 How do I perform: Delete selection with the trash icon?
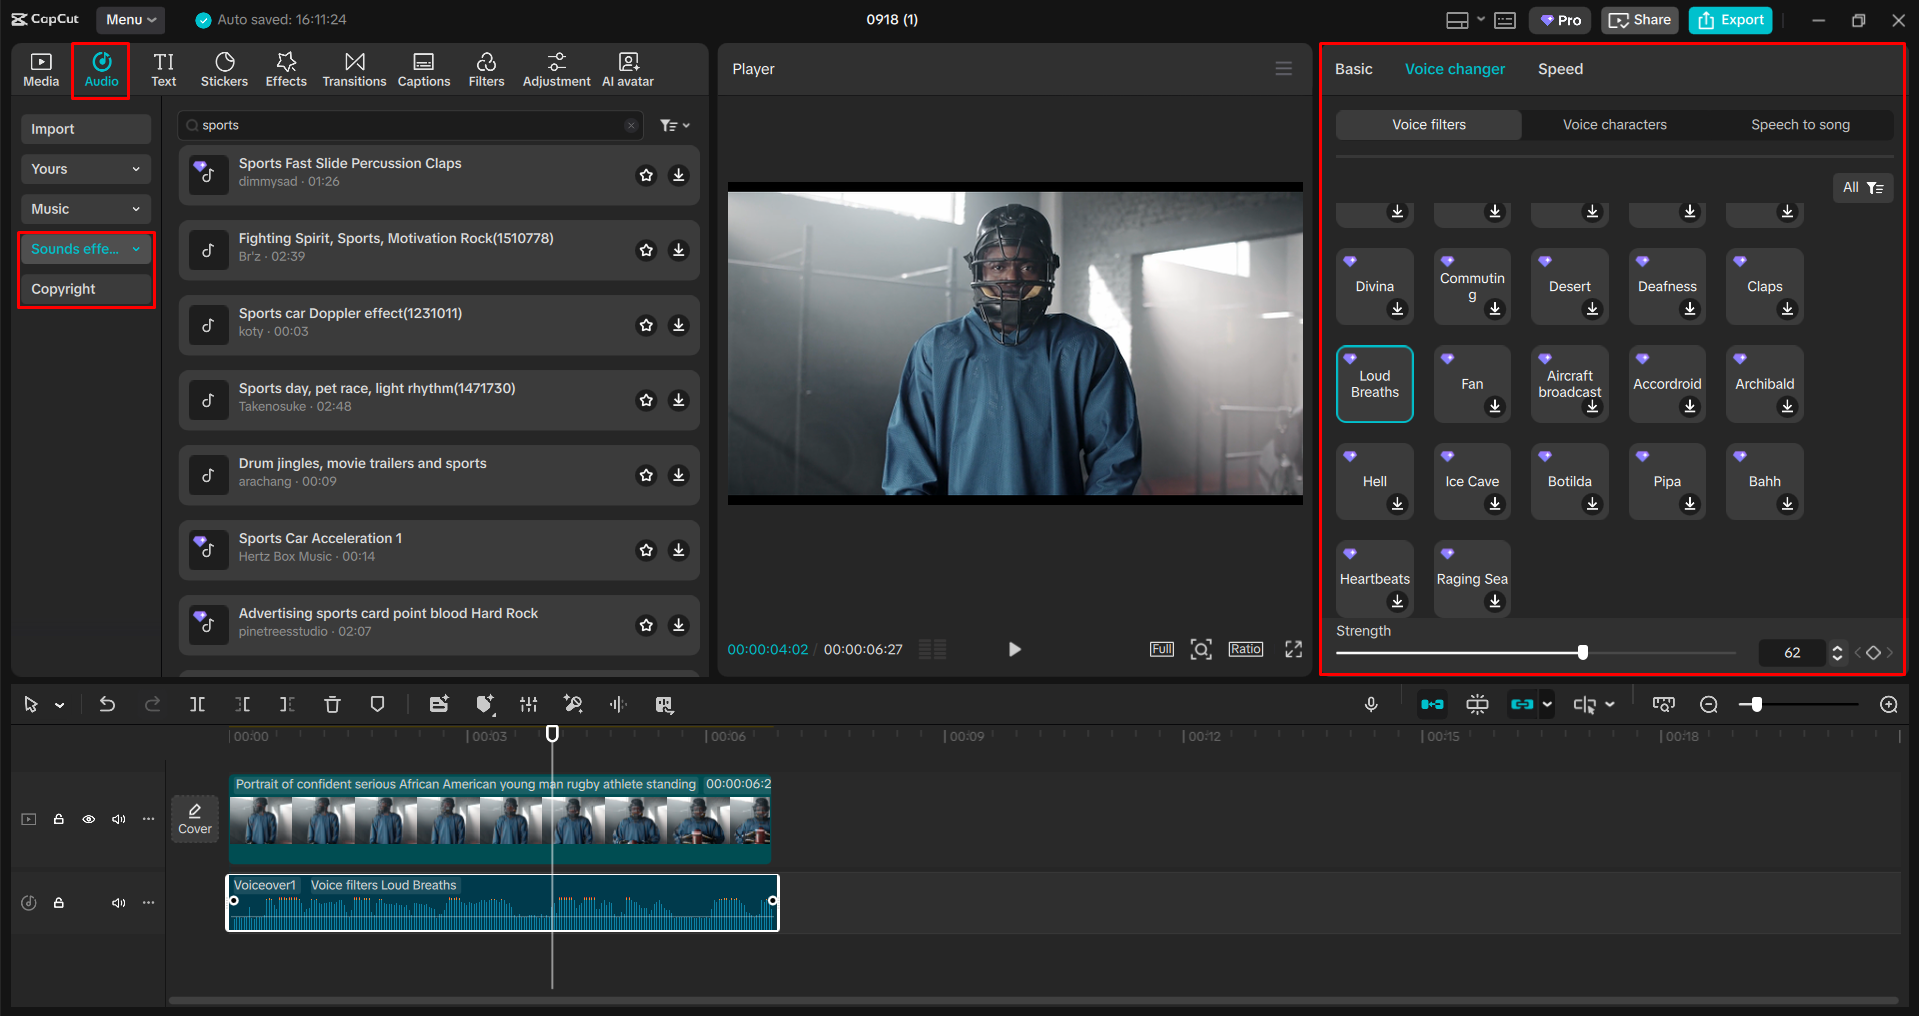point(332,704)
